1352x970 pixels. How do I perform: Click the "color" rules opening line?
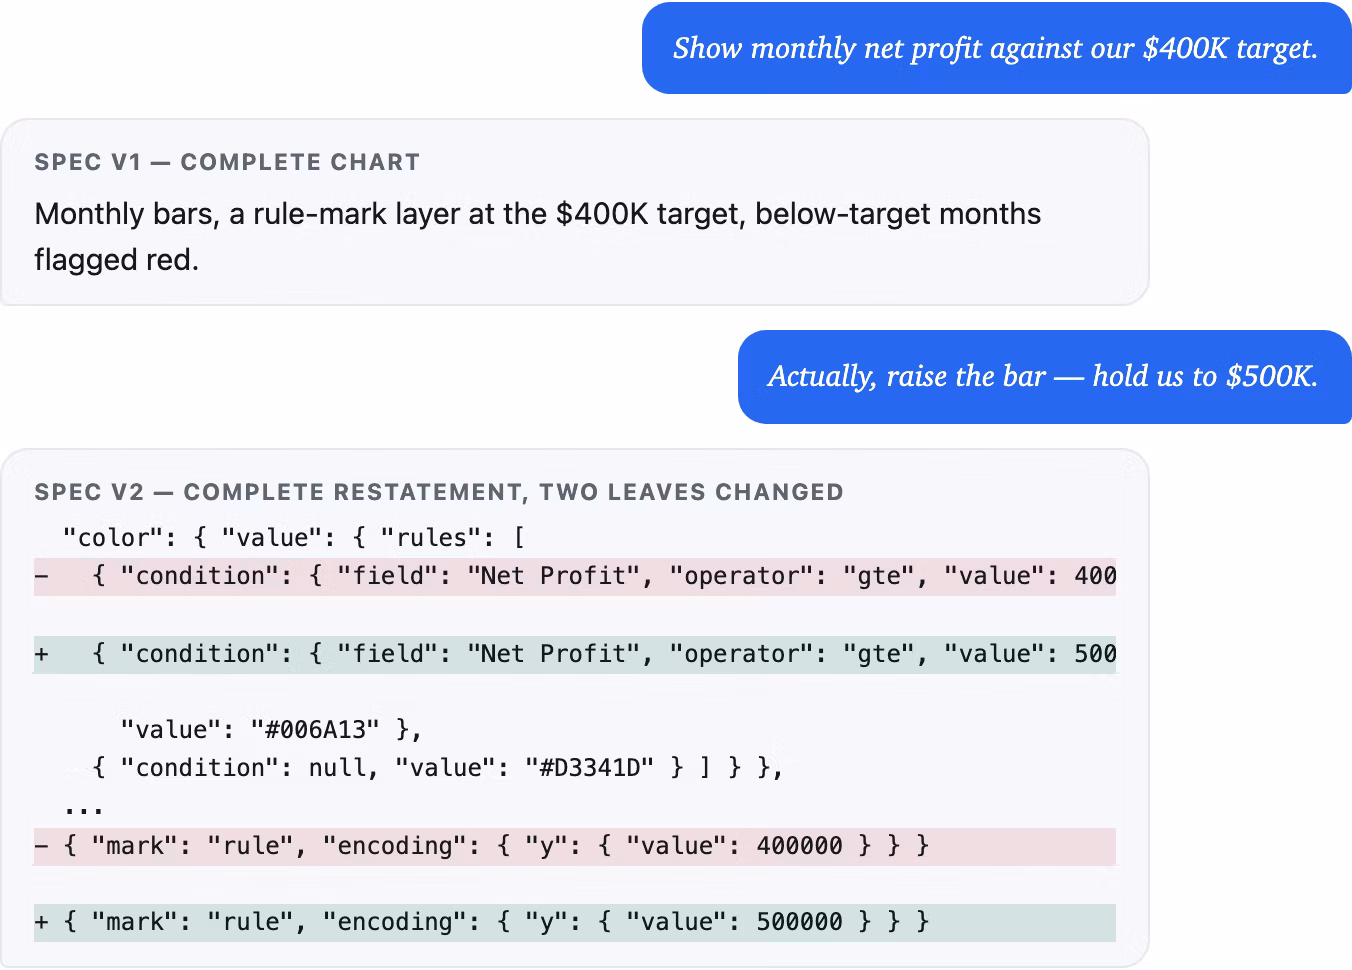294,538
